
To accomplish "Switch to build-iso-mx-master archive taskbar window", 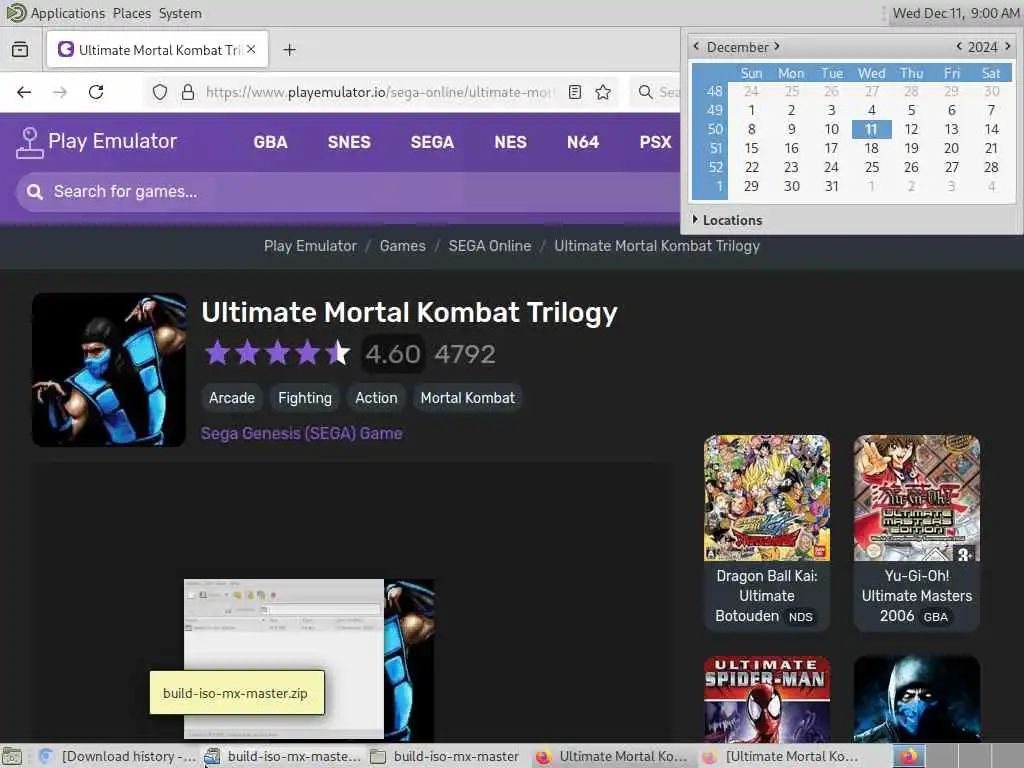I will pyautogui.click(x=282, y=756).
